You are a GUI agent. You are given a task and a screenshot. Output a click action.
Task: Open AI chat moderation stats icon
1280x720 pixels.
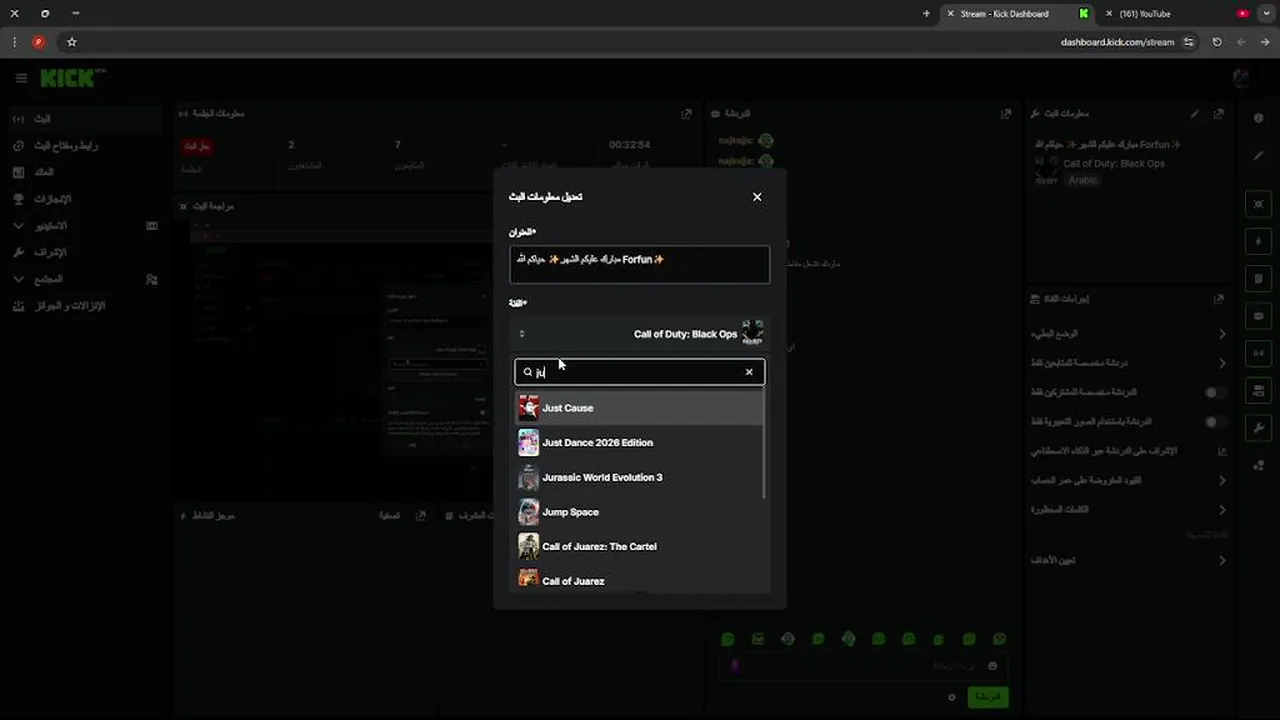click(x=1222, y=451)
